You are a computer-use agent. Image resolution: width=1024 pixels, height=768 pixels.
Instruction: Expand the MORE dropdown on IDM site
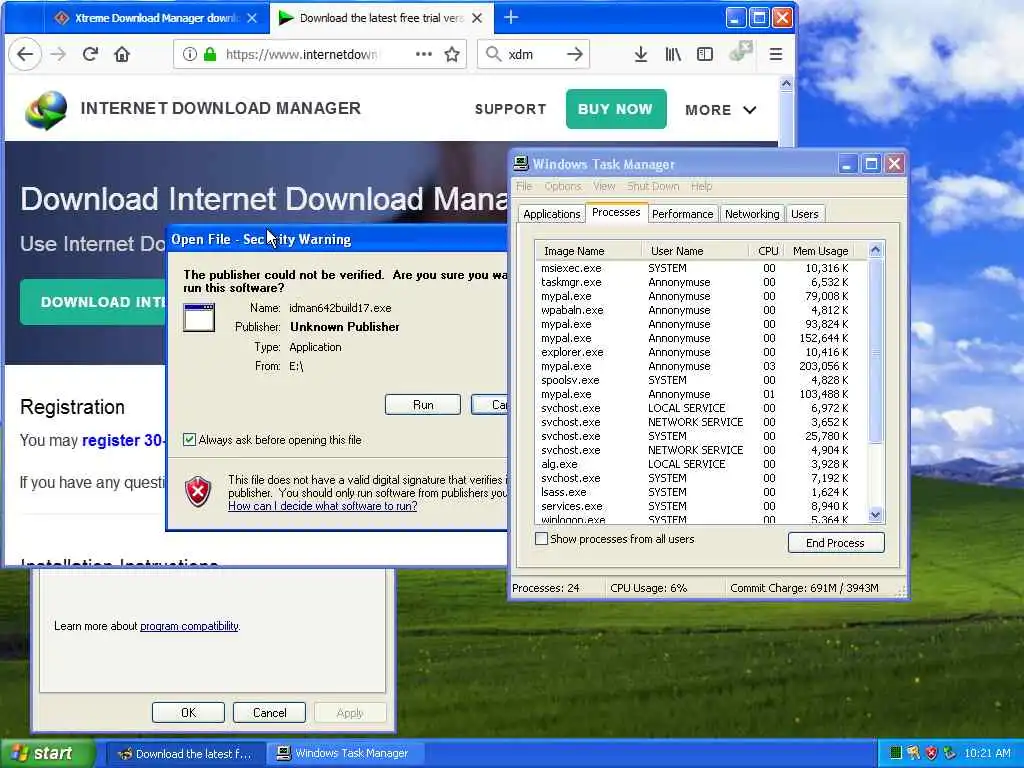[720, 110]
